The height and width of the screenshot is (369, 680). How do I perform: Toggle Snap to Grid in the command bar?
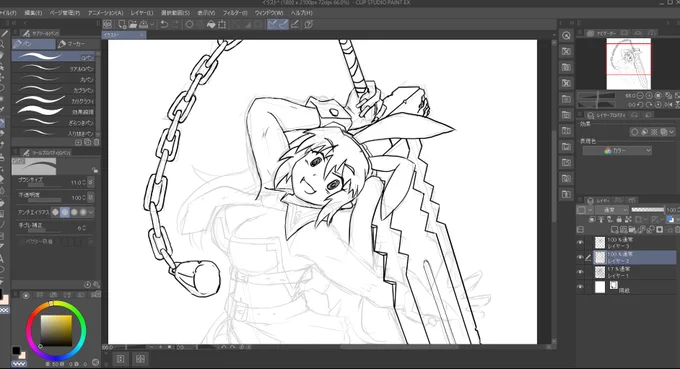click(x=295, y=24)
